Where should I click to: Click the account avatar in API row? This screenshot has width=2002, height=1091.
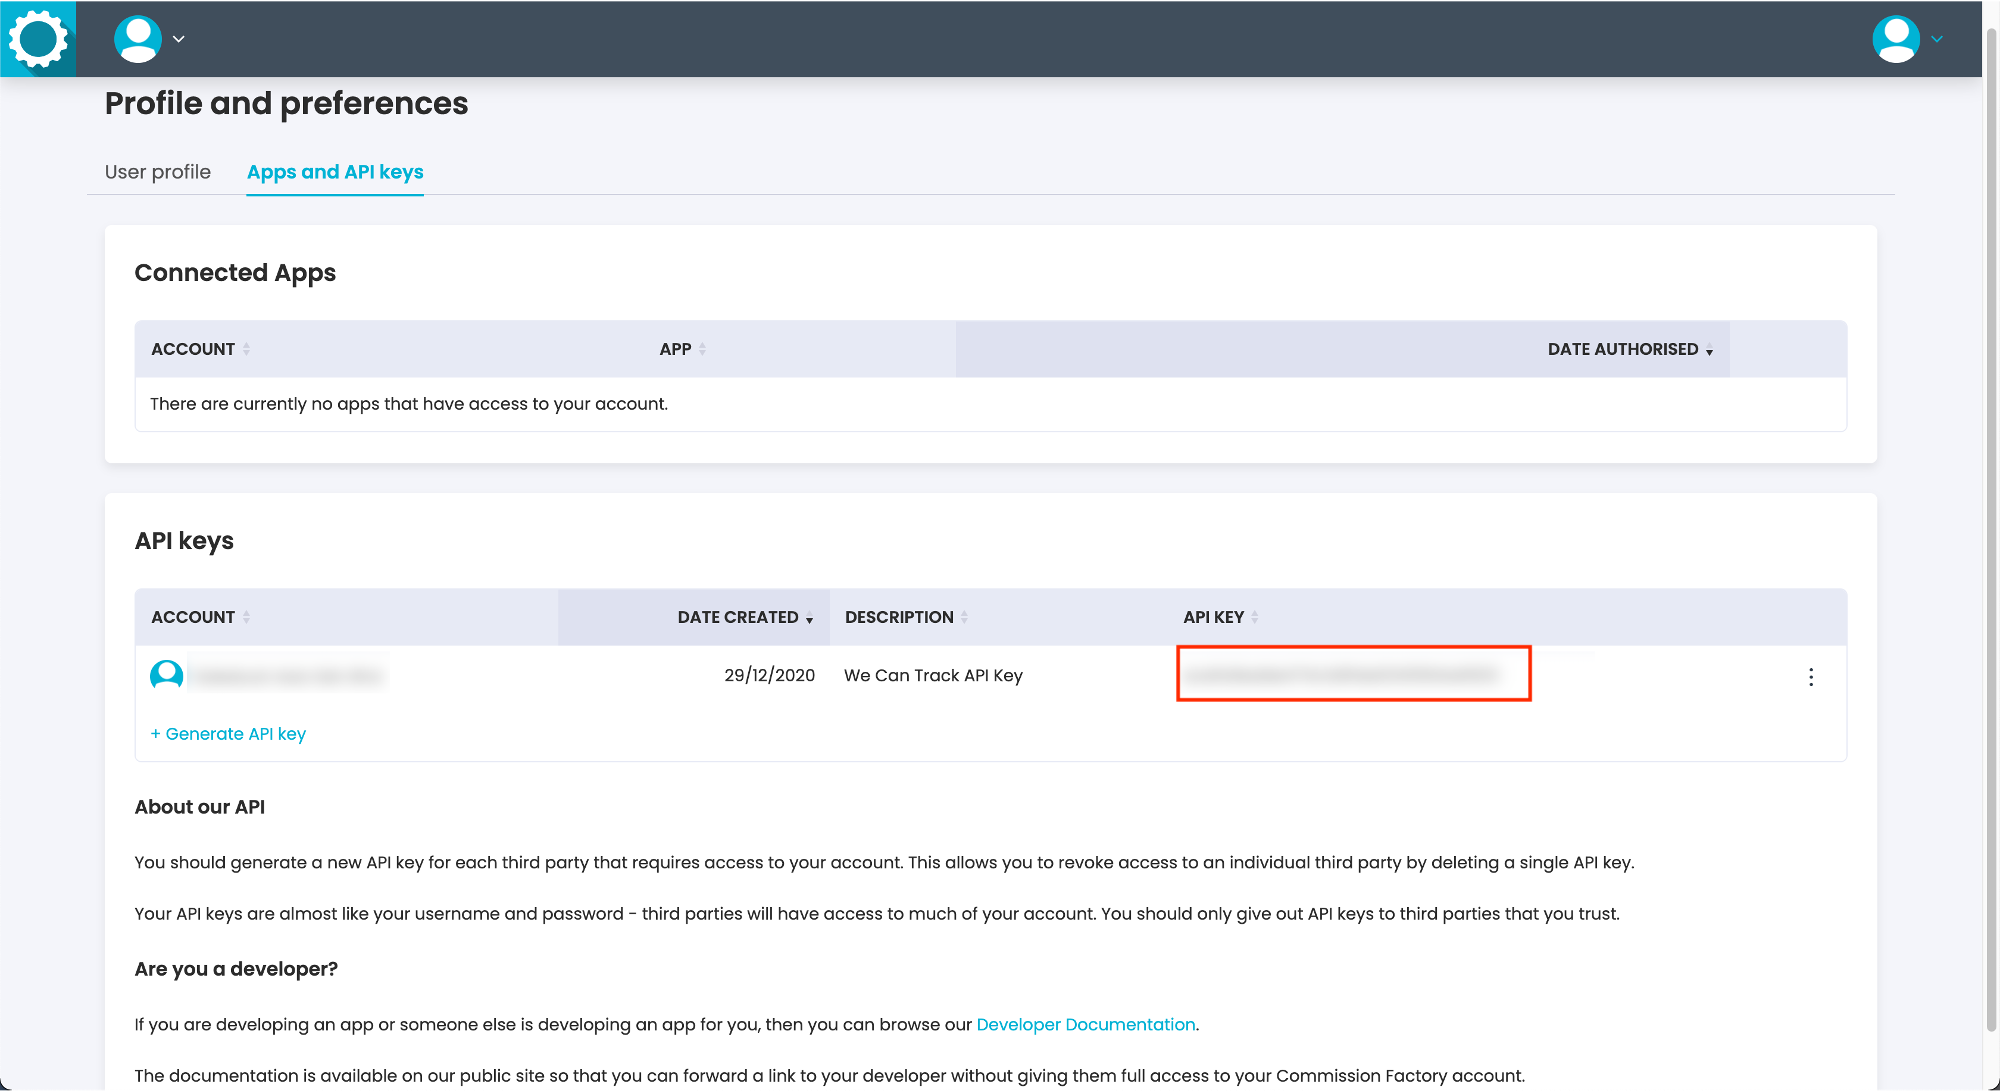click(x=167, y=675)
